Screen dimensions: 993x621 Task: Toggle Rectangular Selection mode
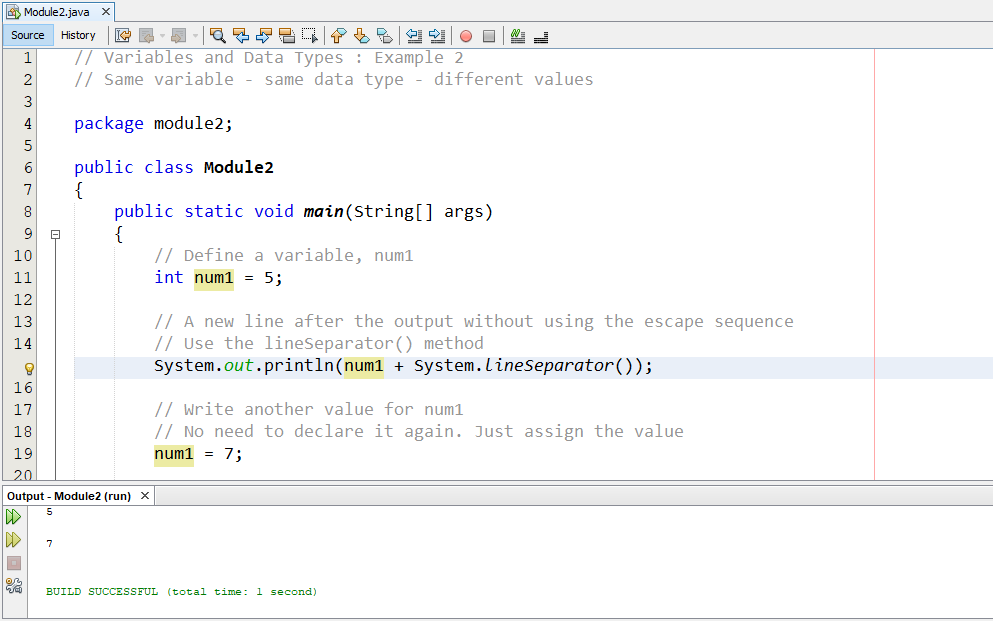pos(310,36)
